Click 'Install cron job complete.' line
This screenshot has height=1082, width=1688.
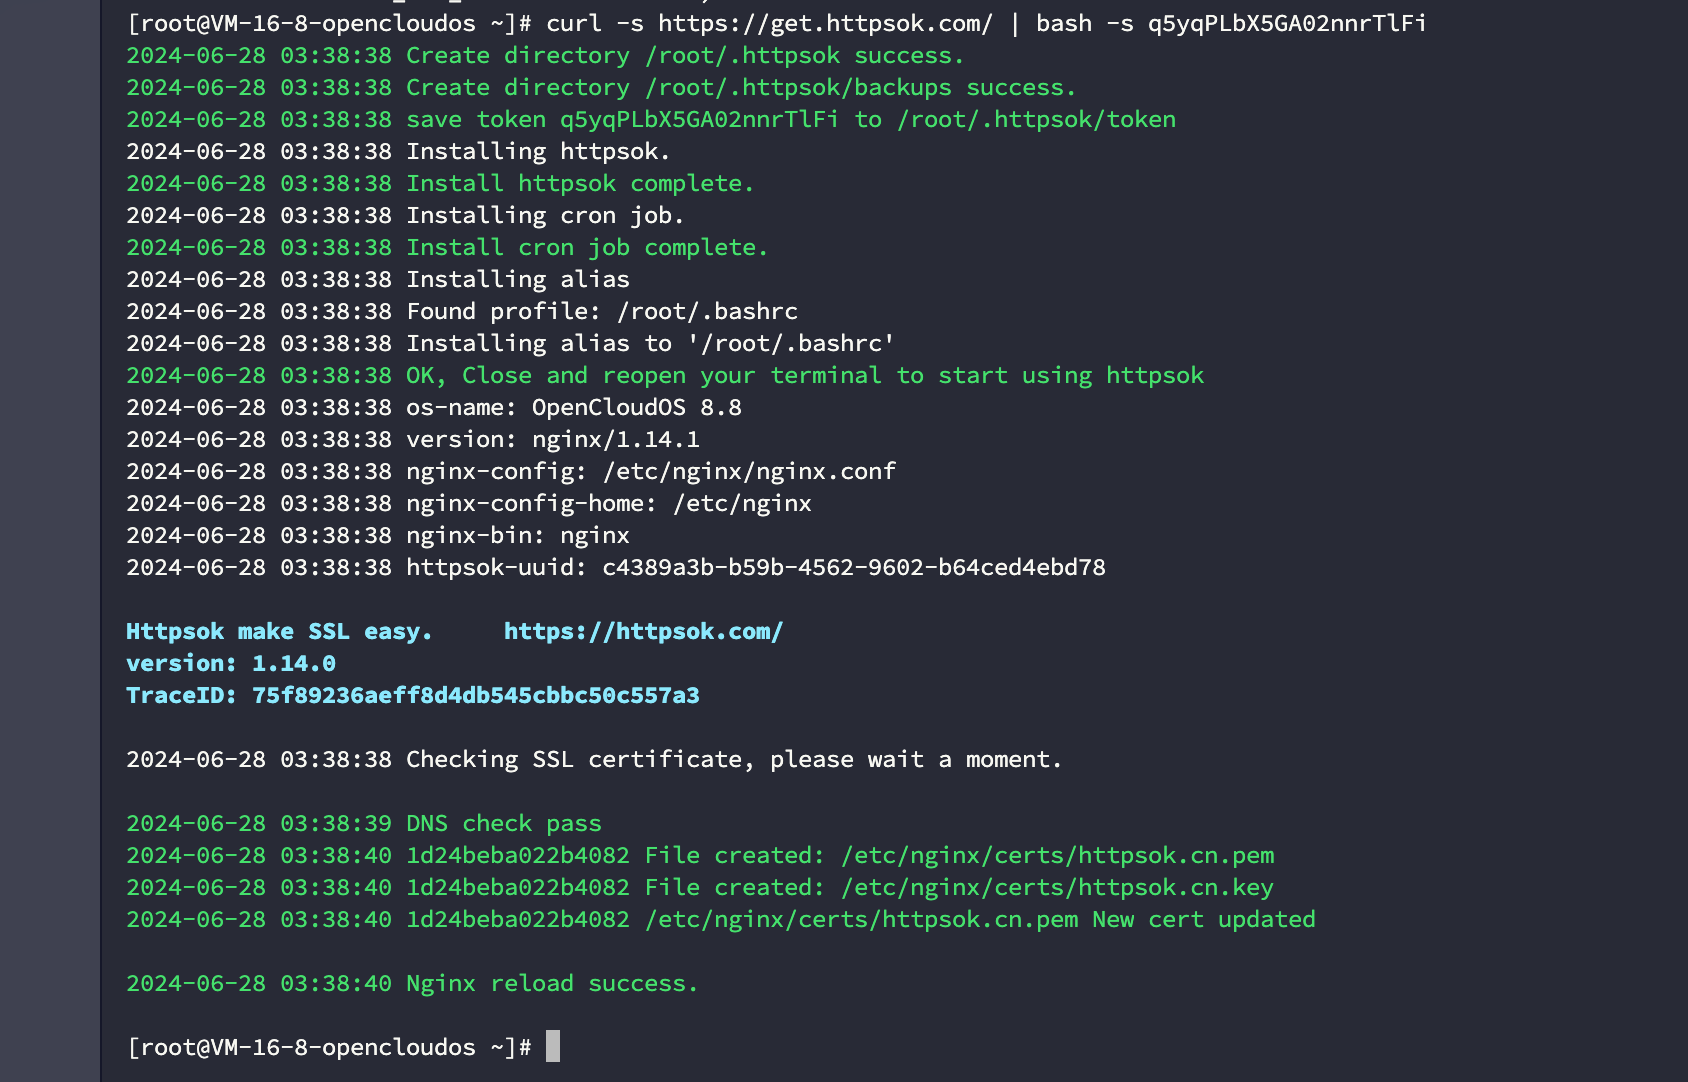447,247
